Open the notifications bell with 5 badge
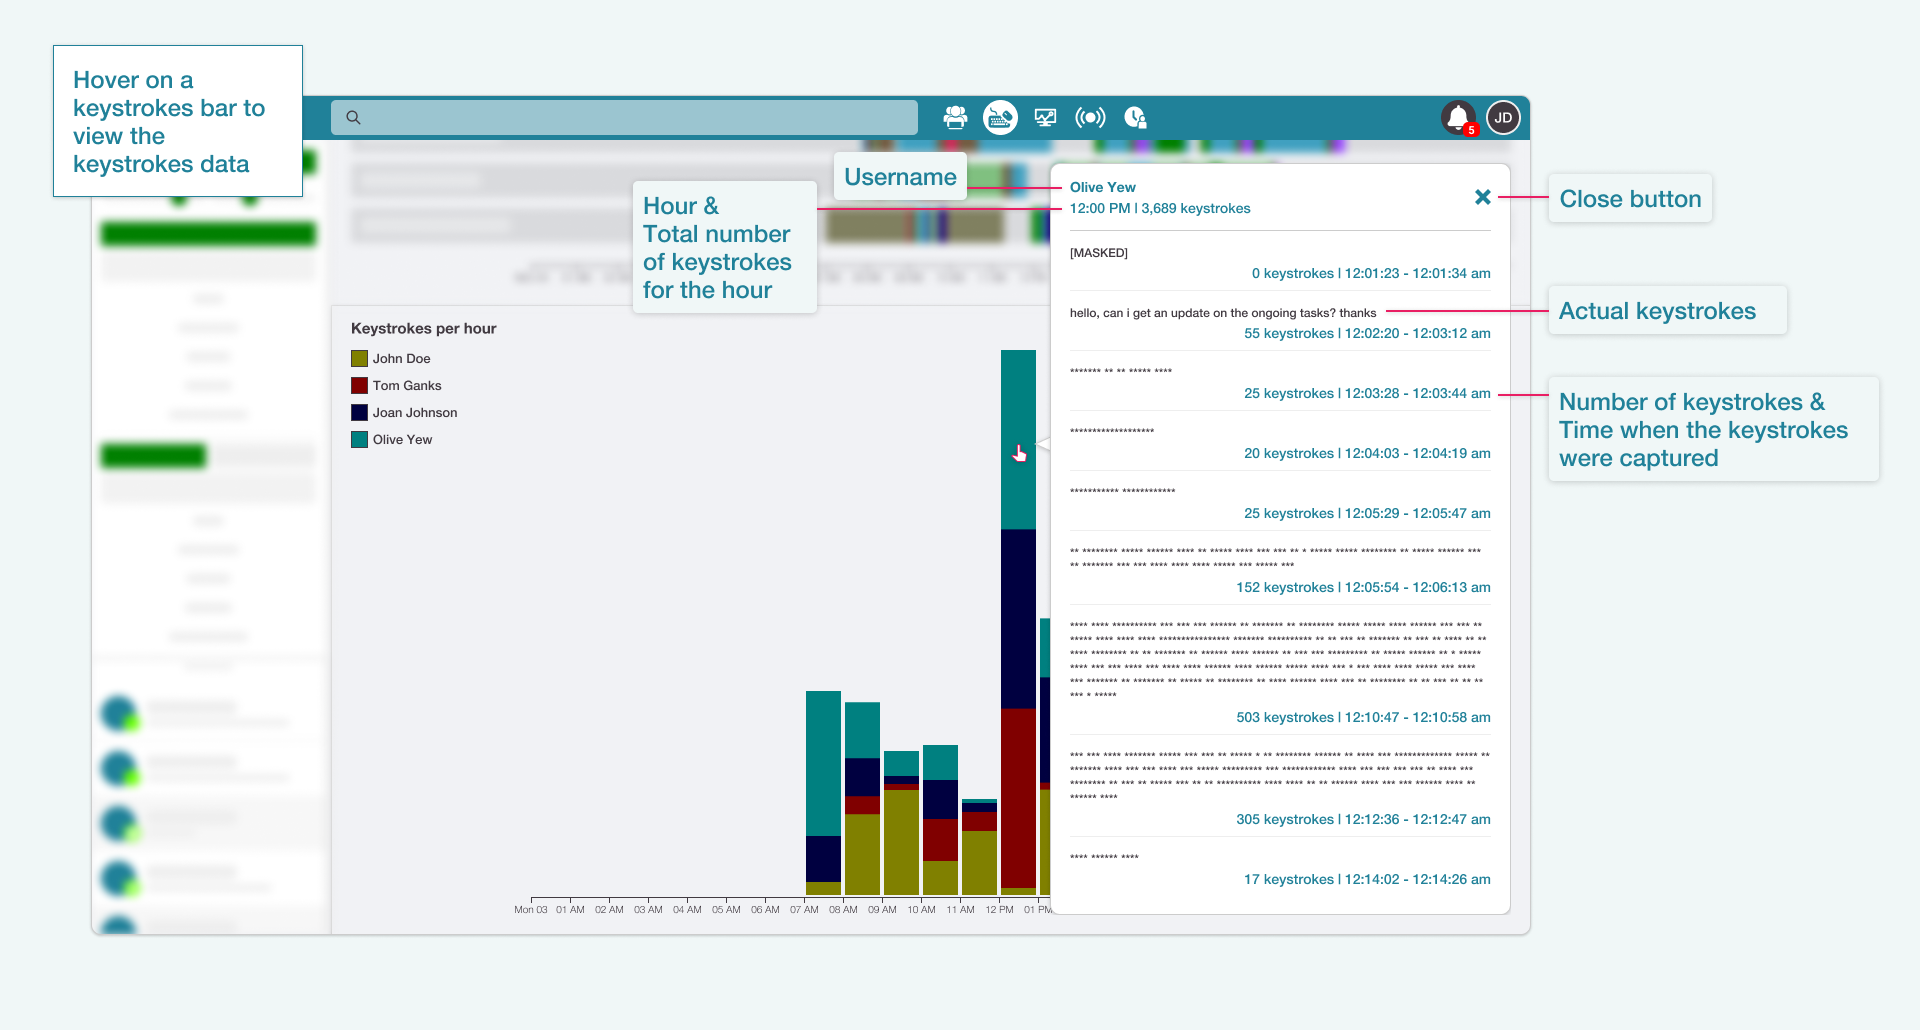 [1459, 118]
